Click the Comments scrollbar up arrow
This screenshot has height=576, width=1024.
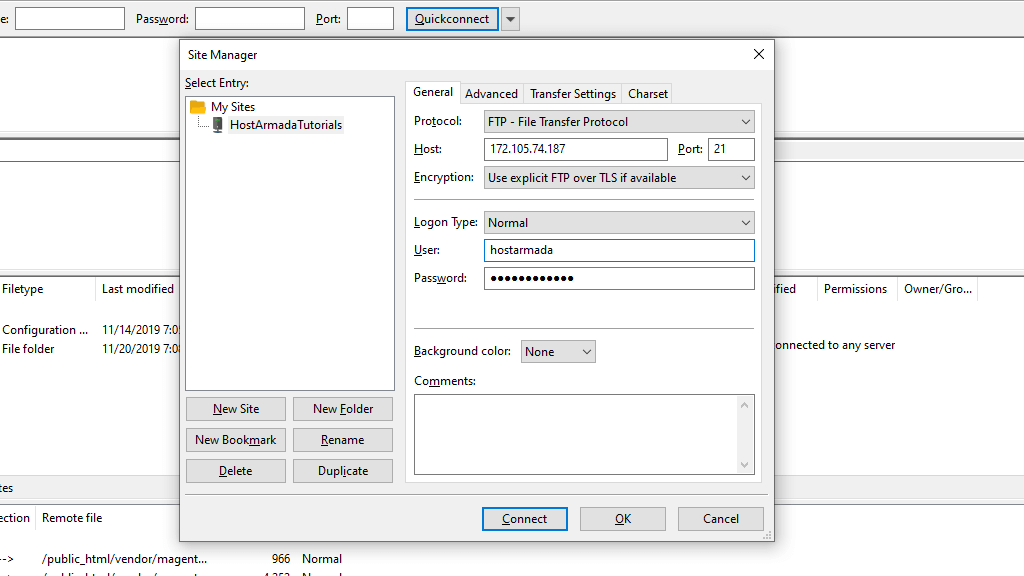[744, 406]
